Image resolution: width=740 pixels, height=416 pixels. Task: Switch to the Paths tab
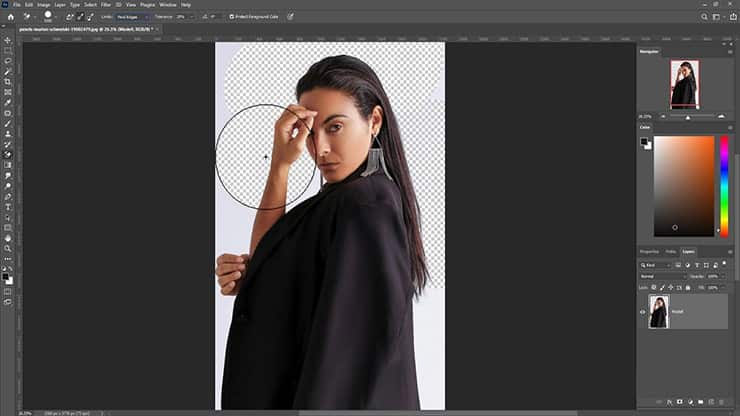669,251
